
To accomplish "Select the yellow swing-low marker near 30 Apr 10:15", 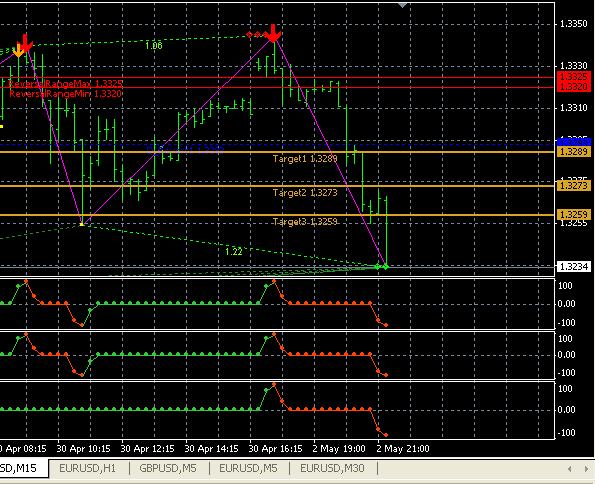I will coord(82,224).
